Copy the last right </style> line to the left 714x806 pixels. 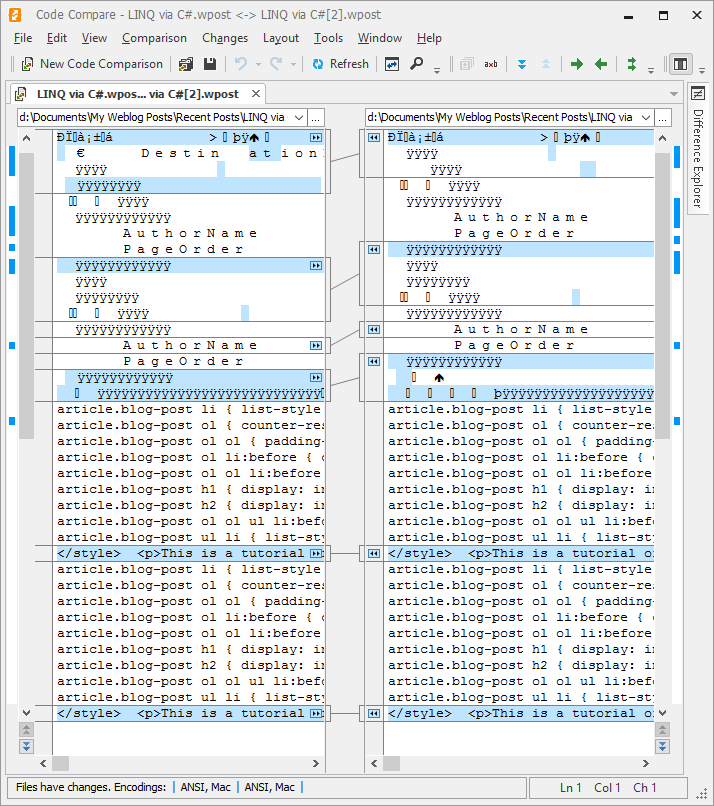(374, 713)
